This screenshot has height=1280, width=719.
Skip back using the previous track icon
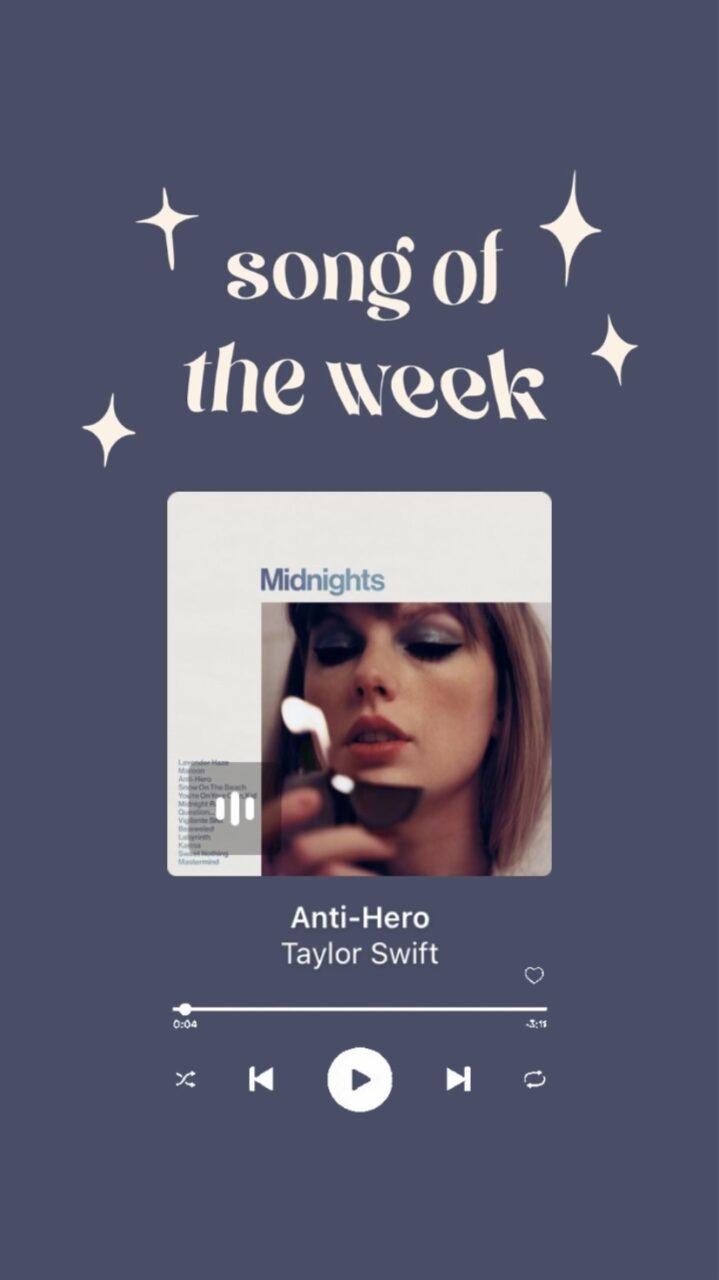point(261,1079)
